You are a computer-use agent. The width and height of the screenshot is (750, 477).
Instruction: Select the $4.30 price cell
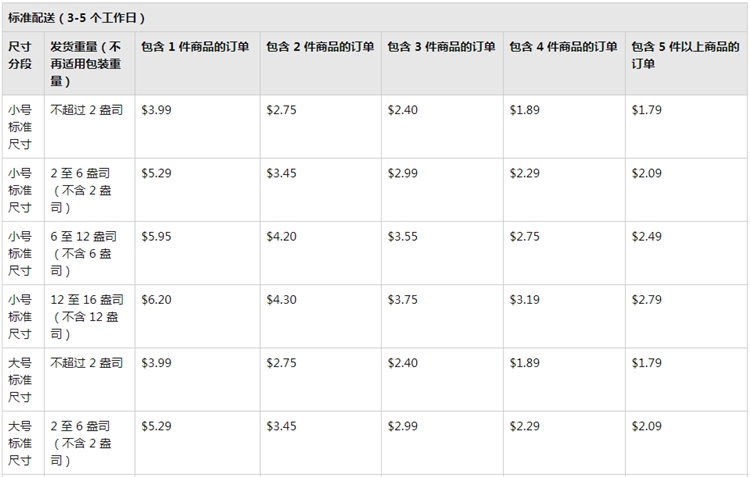pos(282,300)
